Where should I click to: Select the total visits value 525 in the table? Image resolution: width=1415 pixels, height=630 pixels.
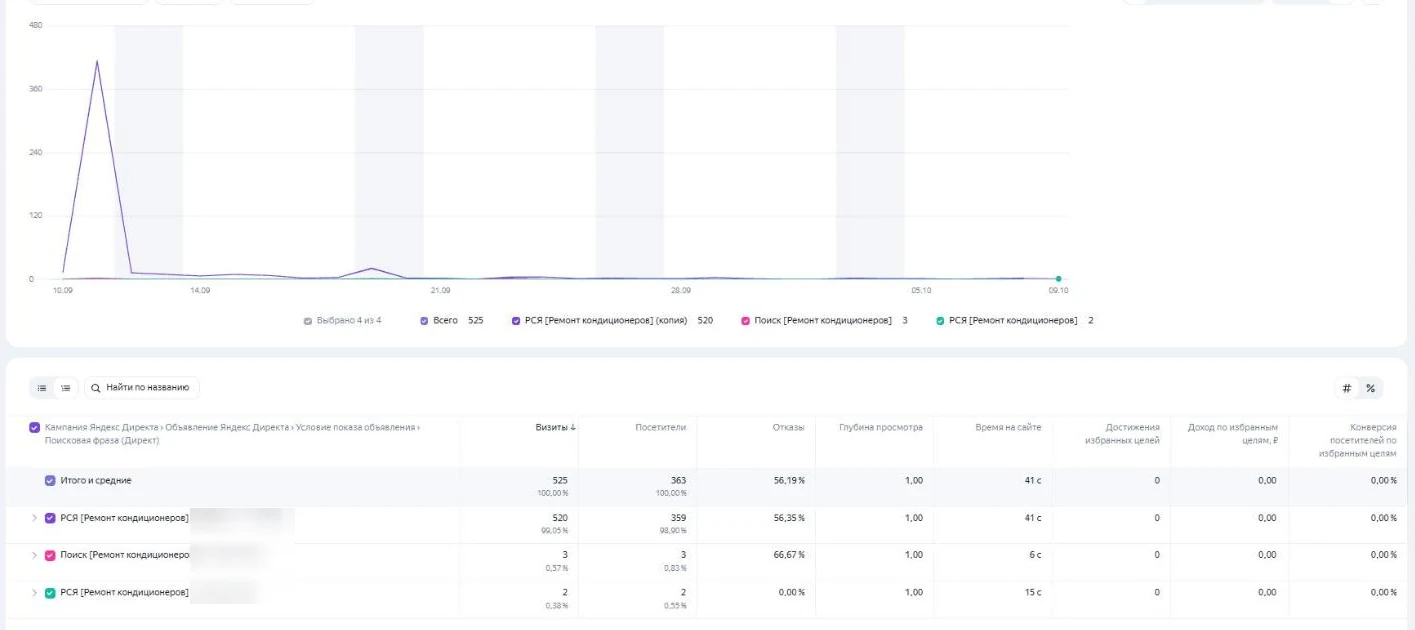560,481
